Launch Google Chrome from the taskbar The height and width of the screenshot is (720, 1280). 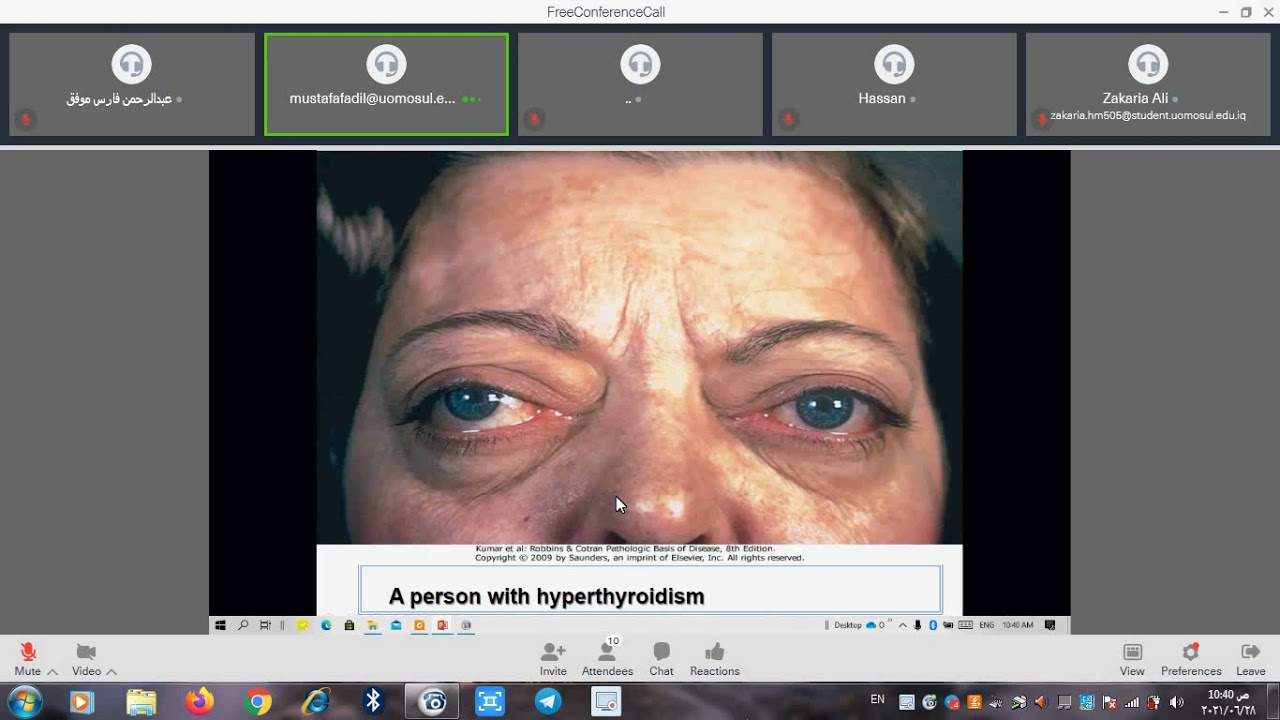tap(257, 702)
